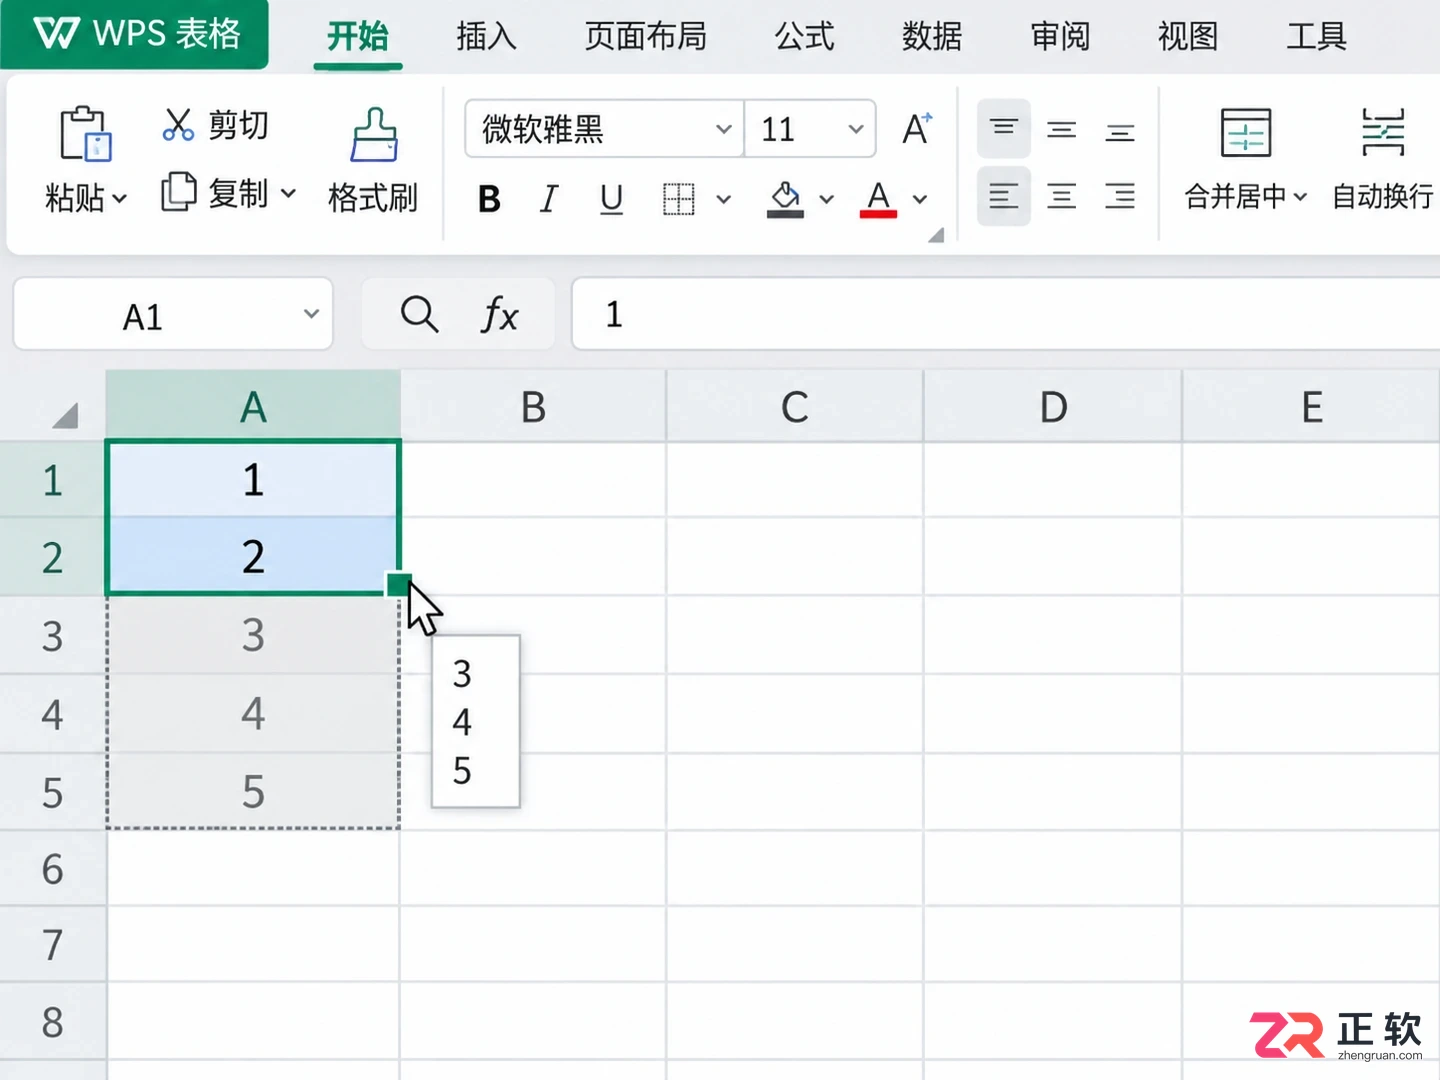Align text left
Screen dimensions: 1440x1080
tap(1004, 196)
